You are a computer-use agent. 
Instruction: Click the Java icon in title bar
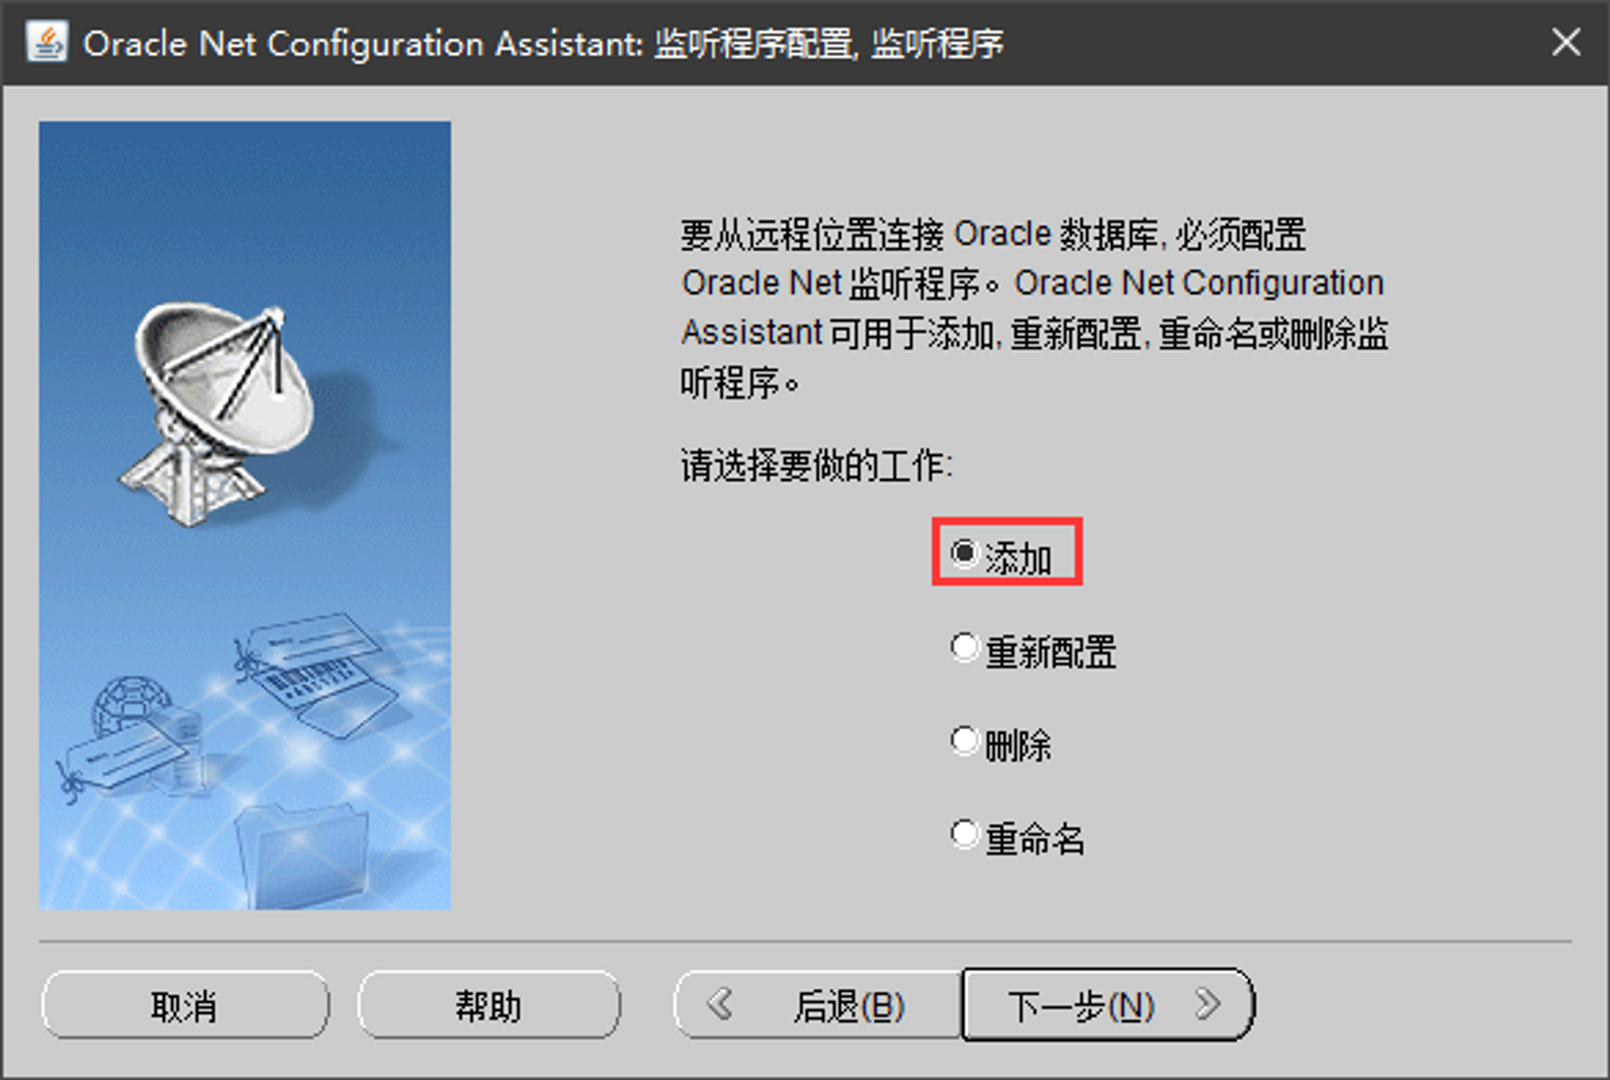(47, 43)
